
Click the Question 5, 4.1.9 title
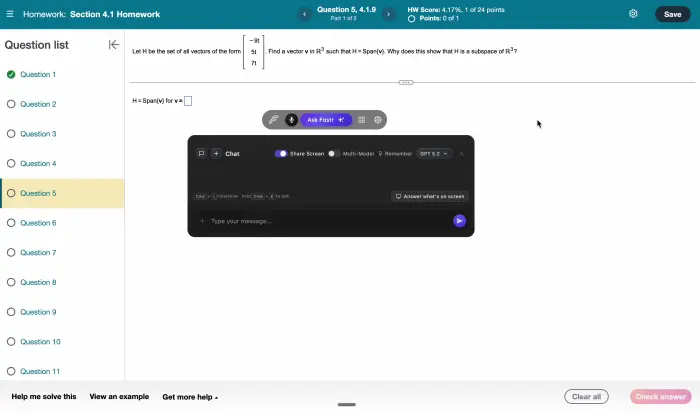[346, 9]
